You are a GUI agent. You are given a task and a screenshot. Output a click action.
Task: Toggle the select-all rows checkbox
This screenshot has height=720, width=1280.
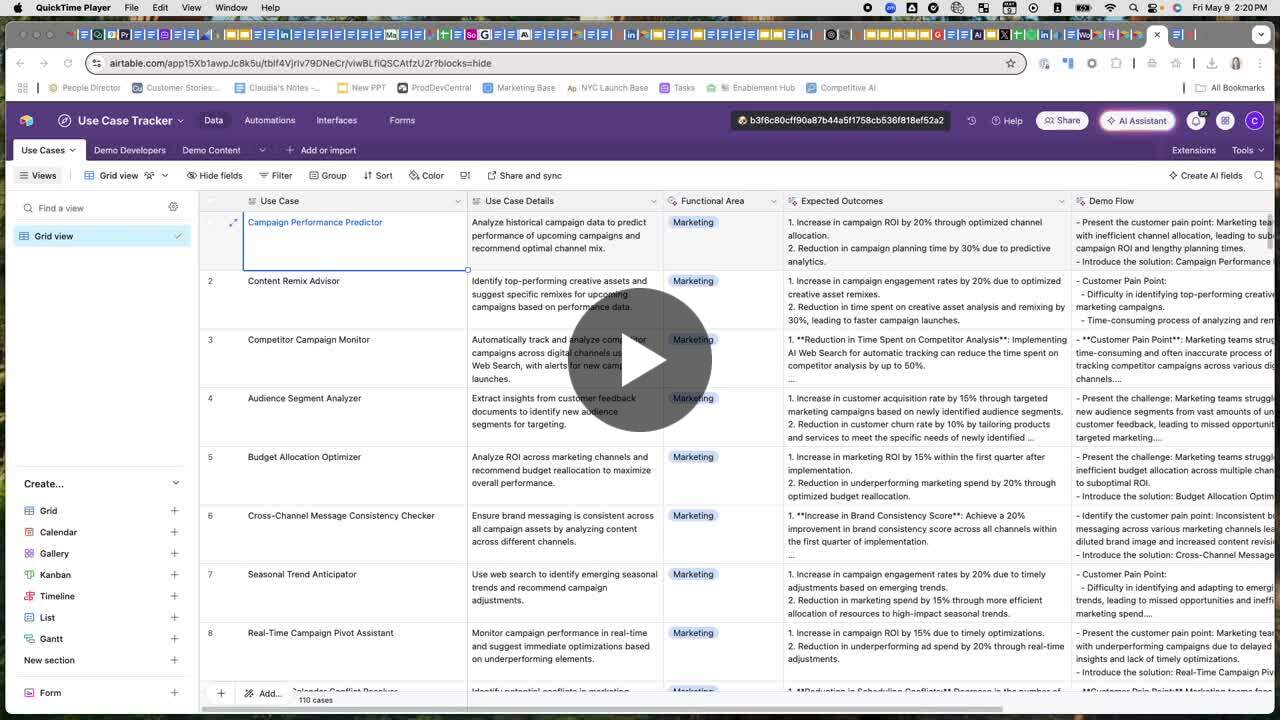[211, 201]
